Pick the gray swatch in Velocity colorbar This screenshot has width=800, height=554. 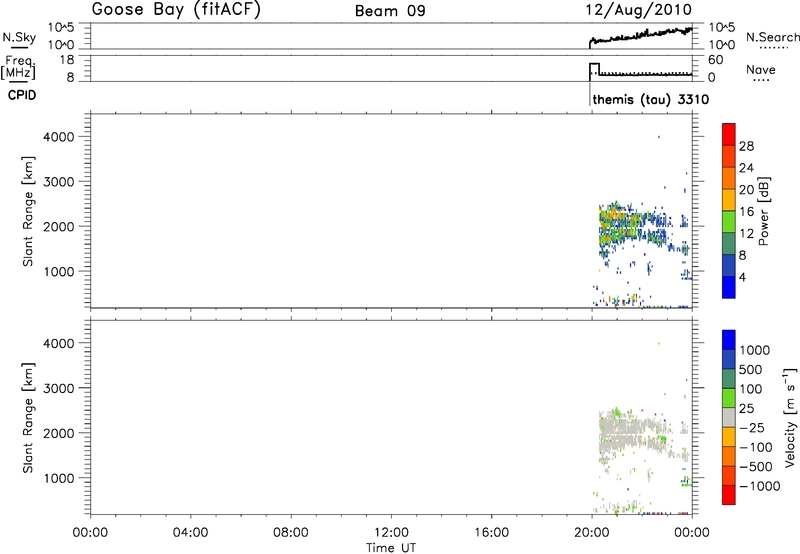point(729,422)
